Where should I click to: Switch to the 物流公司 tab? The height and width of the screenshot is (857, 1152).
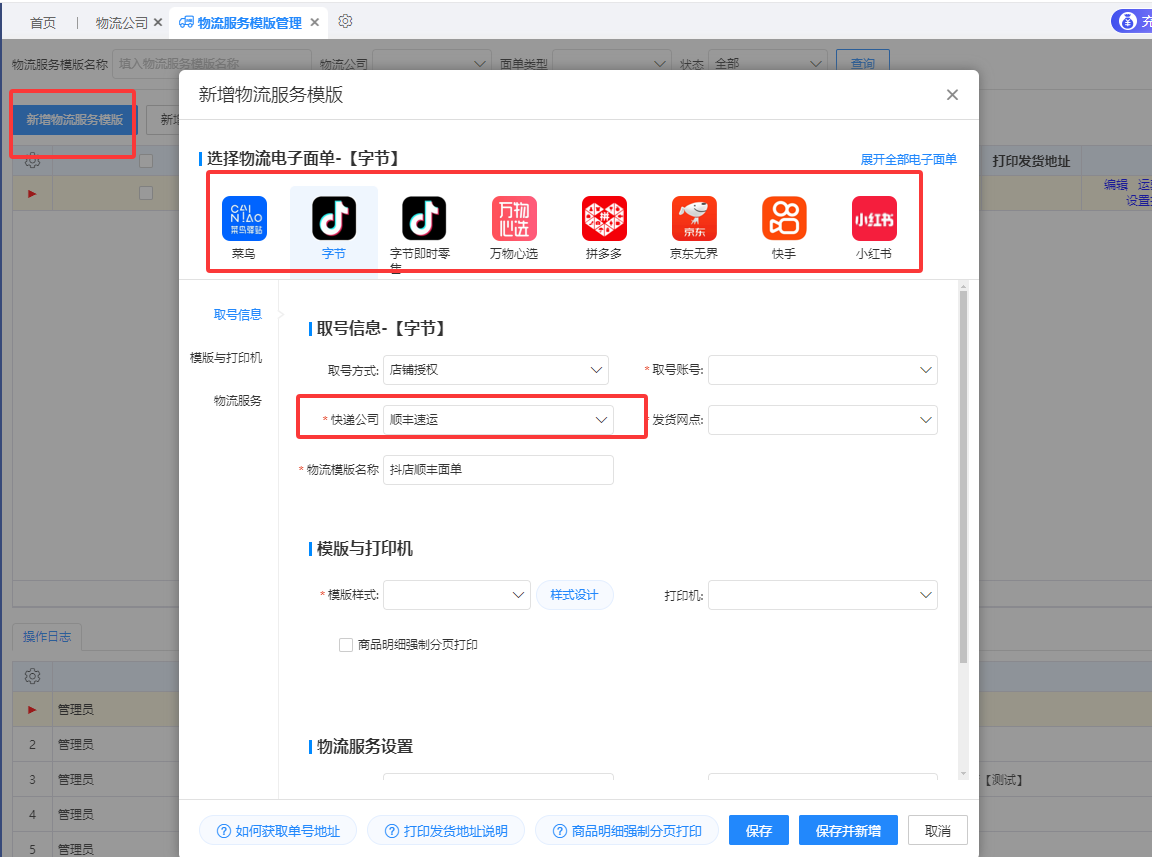(x=121, y=23)
